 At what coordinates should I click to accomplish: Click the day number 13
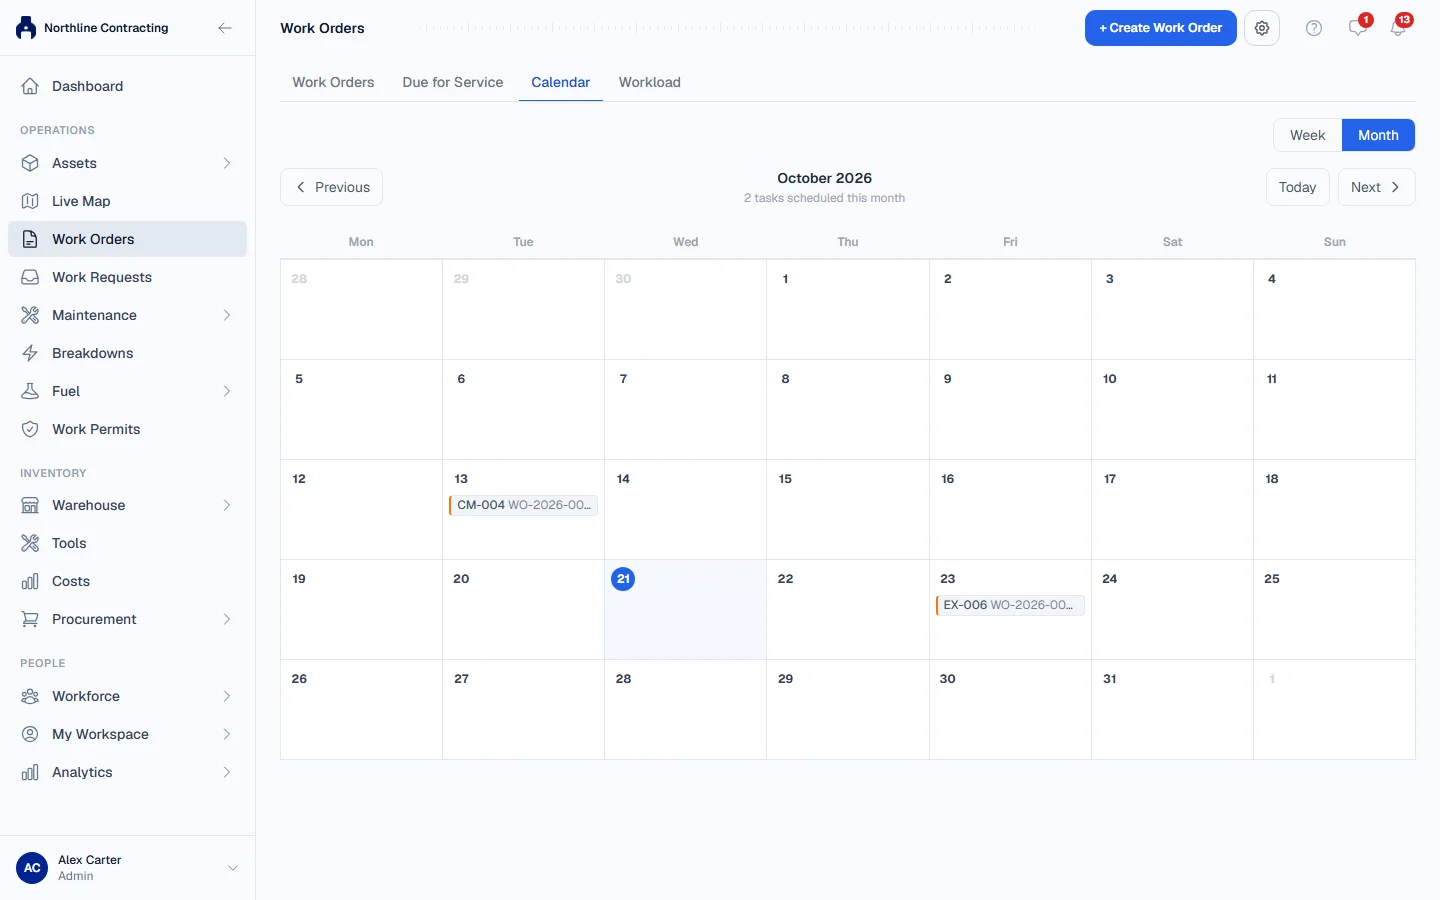pos(461,479)
